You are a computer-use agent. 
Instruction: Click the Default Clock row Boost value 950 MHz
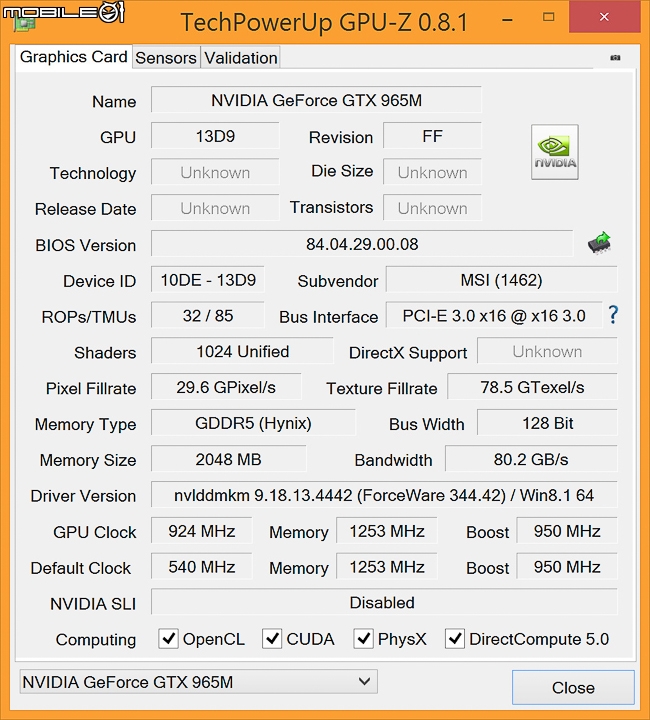567,567
